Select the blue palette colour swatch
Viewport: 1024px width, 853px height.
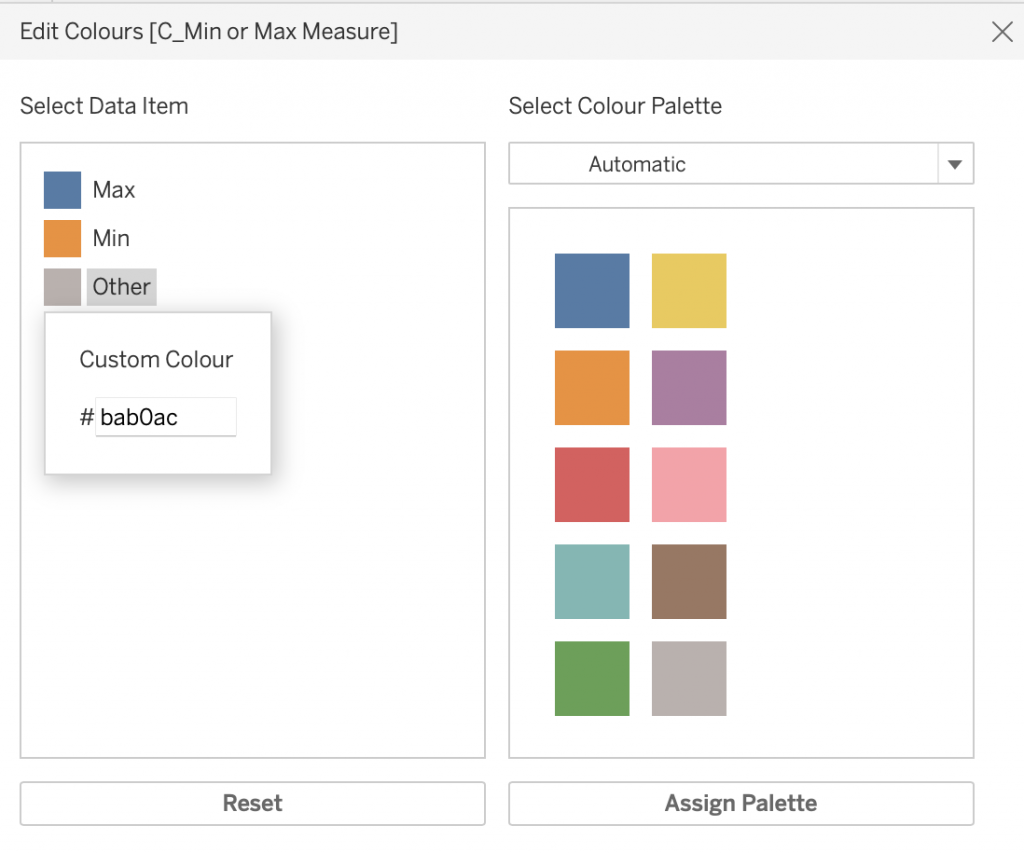point(592,291)
